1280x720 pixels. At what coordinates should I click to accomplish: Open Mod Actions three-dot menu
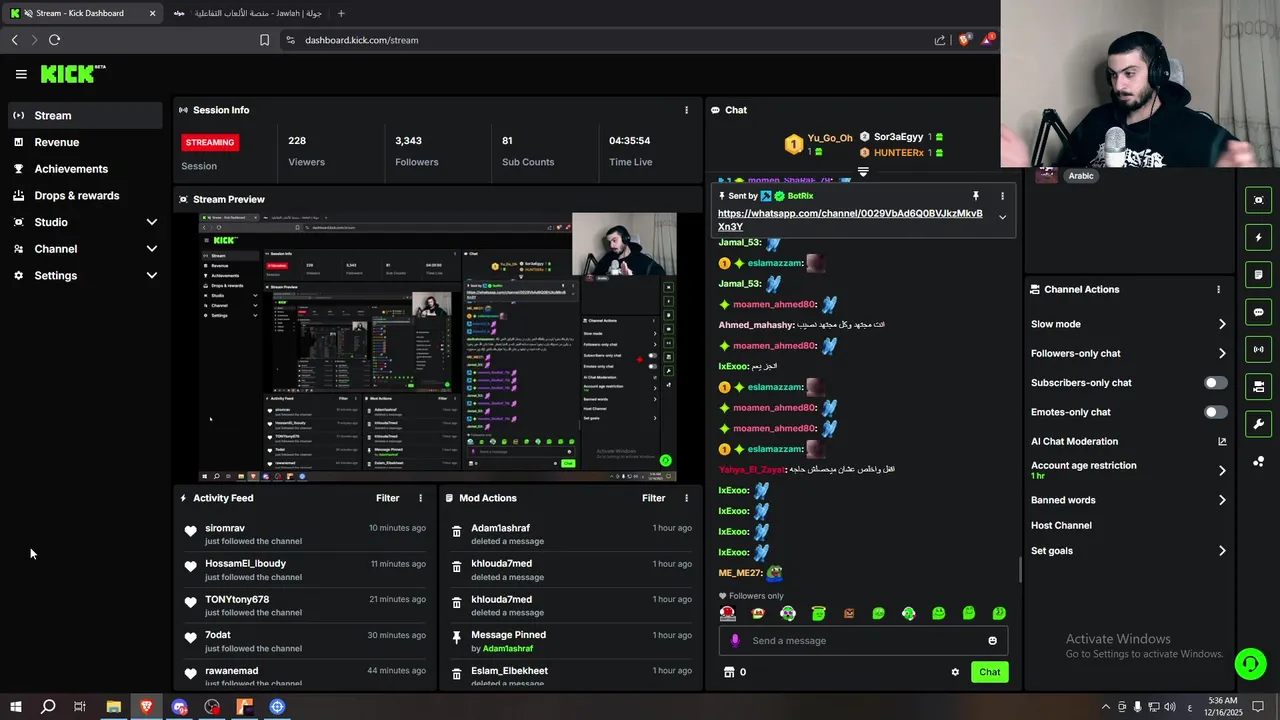[686, 498]
